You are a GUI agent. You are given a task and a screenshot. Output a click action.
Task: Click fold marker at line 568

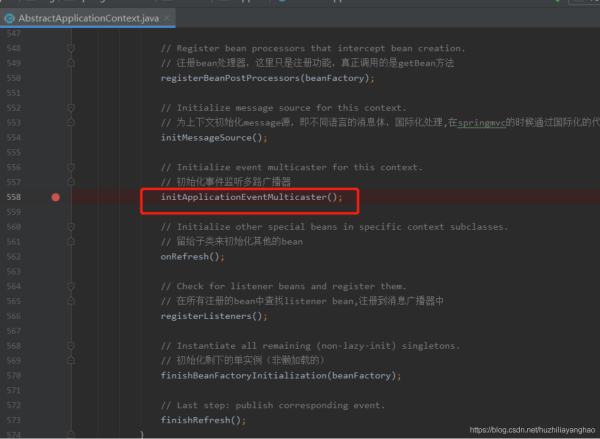coord(71,346)
